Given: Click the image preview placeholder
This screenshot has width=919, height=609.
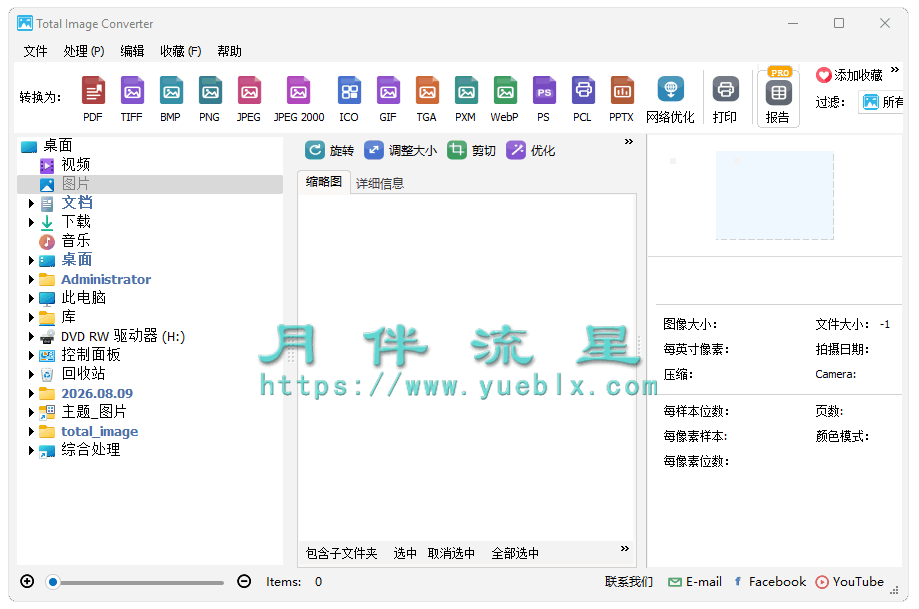Looking at the screenshot, I should coord(774,195).
